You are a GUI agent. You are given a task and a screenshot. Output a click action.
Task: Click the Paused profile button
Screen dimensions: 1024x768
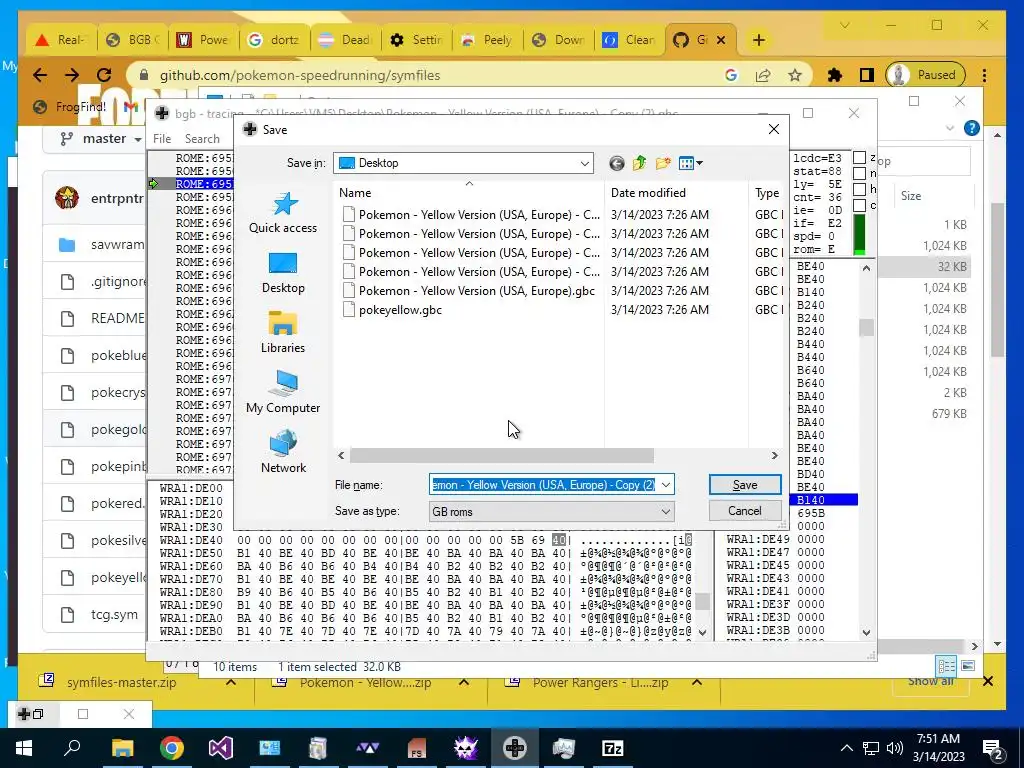coord(923,75)
